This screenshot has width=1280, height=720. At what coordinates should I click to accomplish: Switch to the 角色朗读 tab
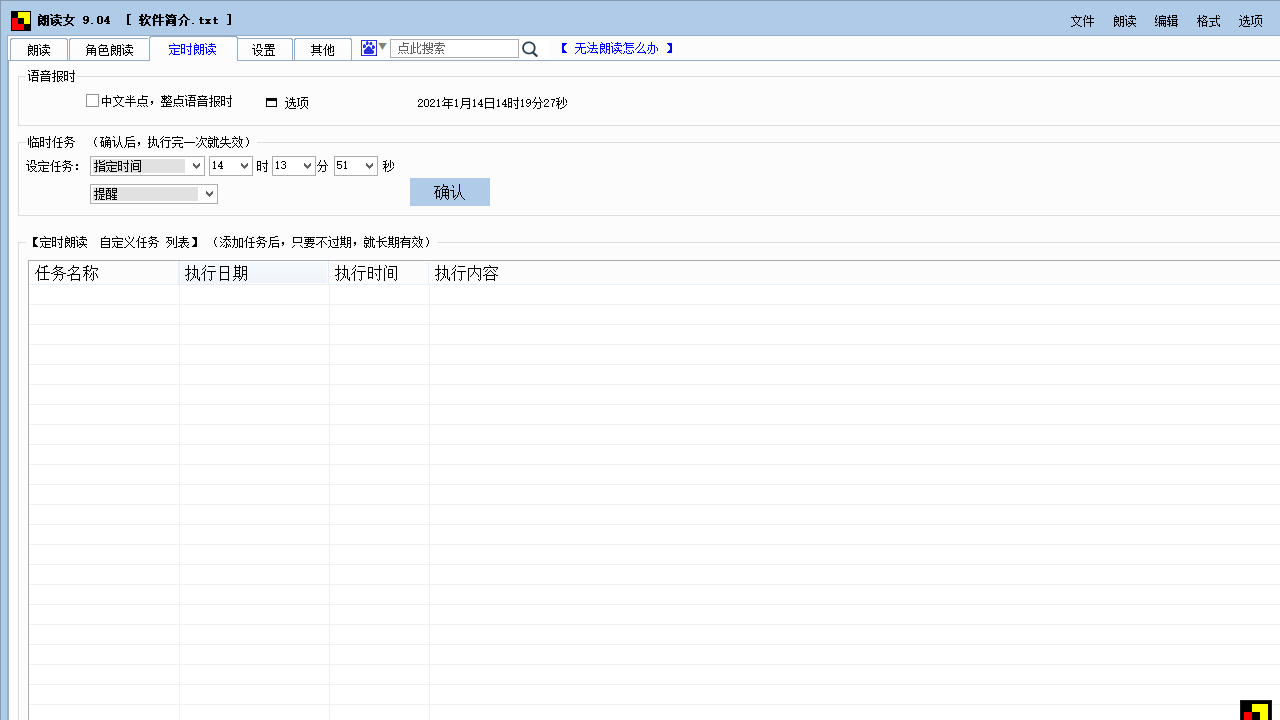point(109,50)
